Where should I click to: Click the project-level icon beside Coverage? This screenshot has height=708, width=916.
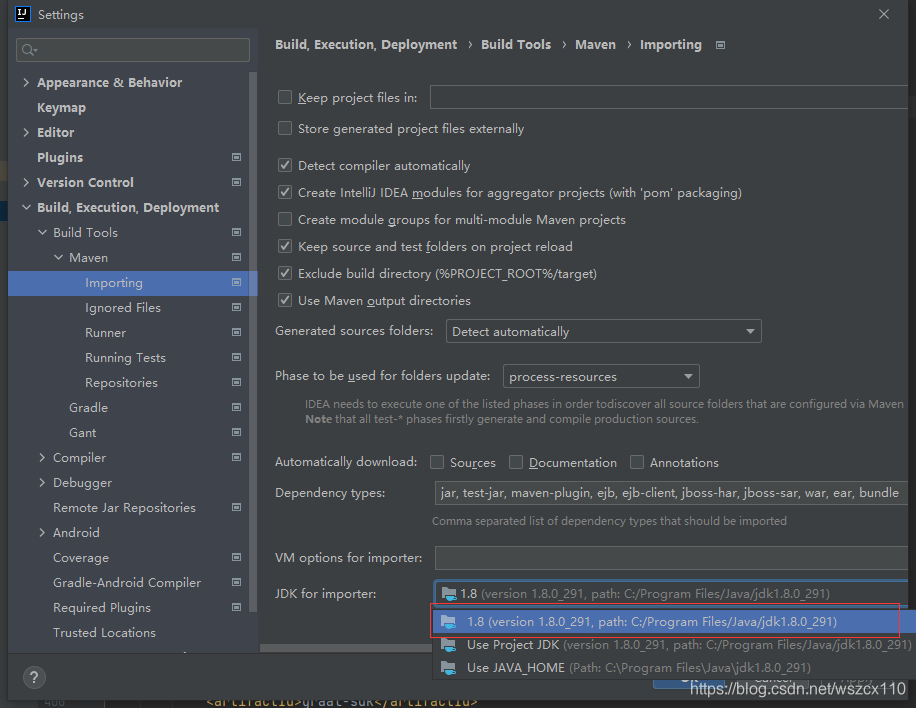[237, 557]
